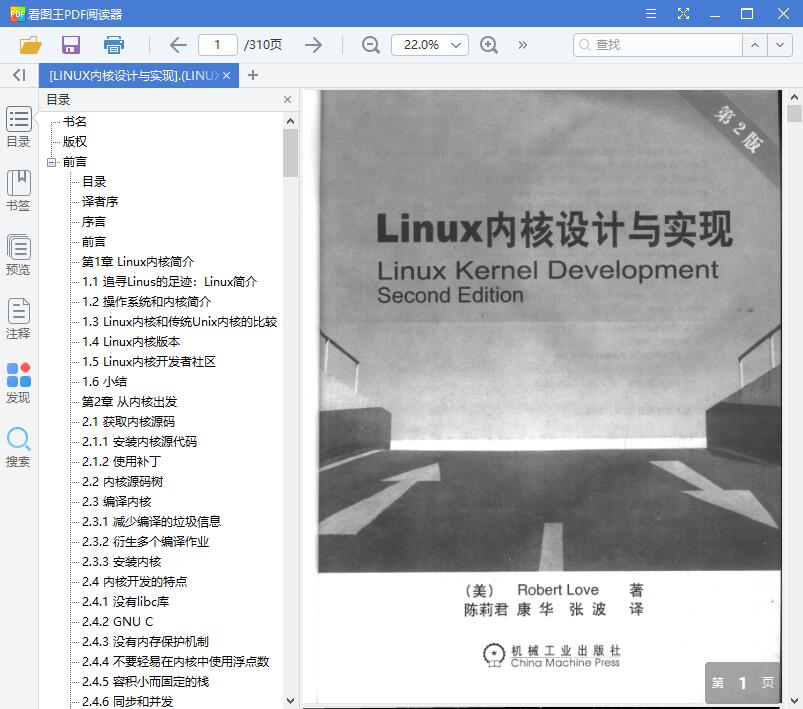Jump to 2.1 获取内核源码
The height and width of the screenshot is (709, 803).
[129, 422]
